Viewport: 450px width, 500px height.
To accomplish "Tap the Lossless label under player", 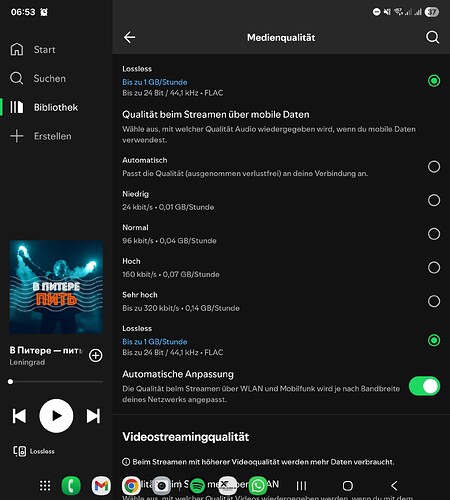I will (42, 451).
